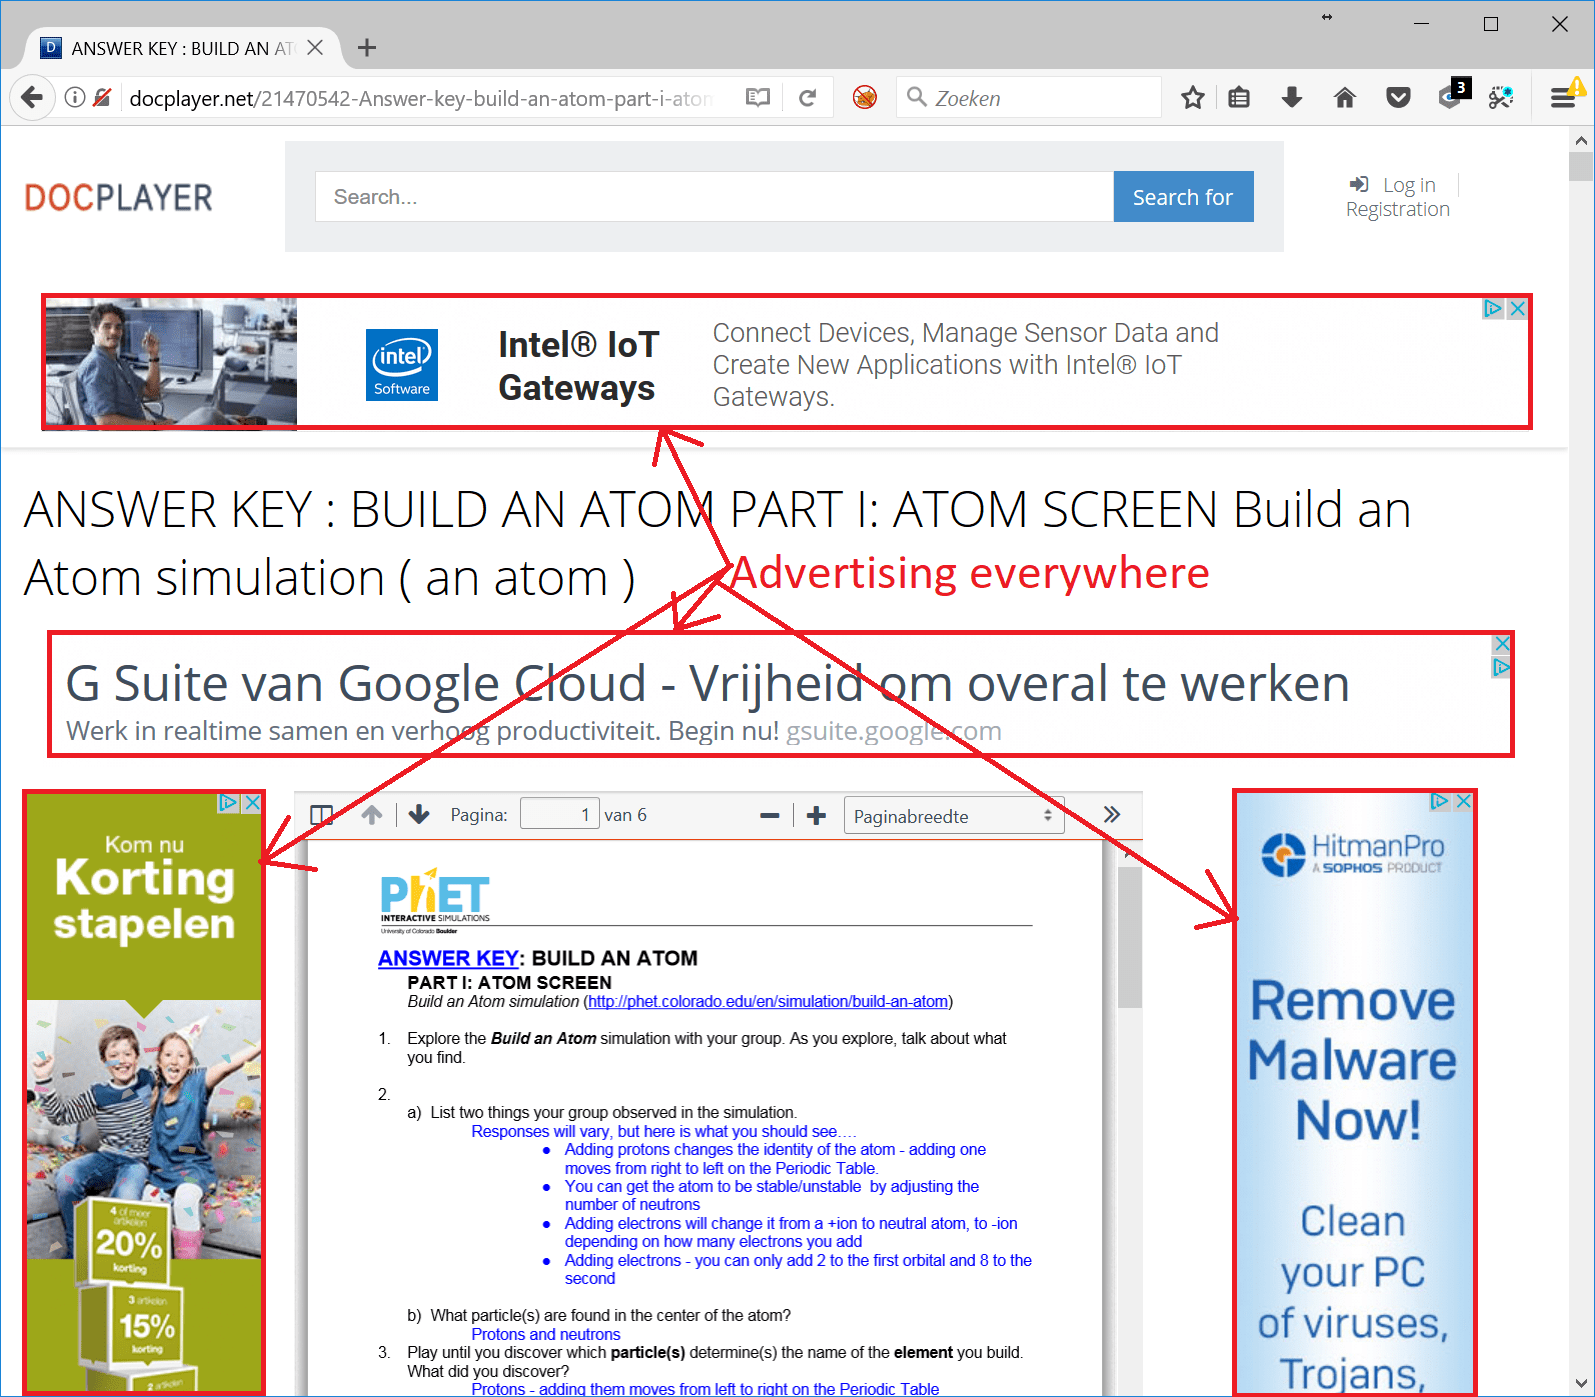Toggle Reader View book icon
The height and width of the screenshot is (1397, 1595).
(758, 98)
